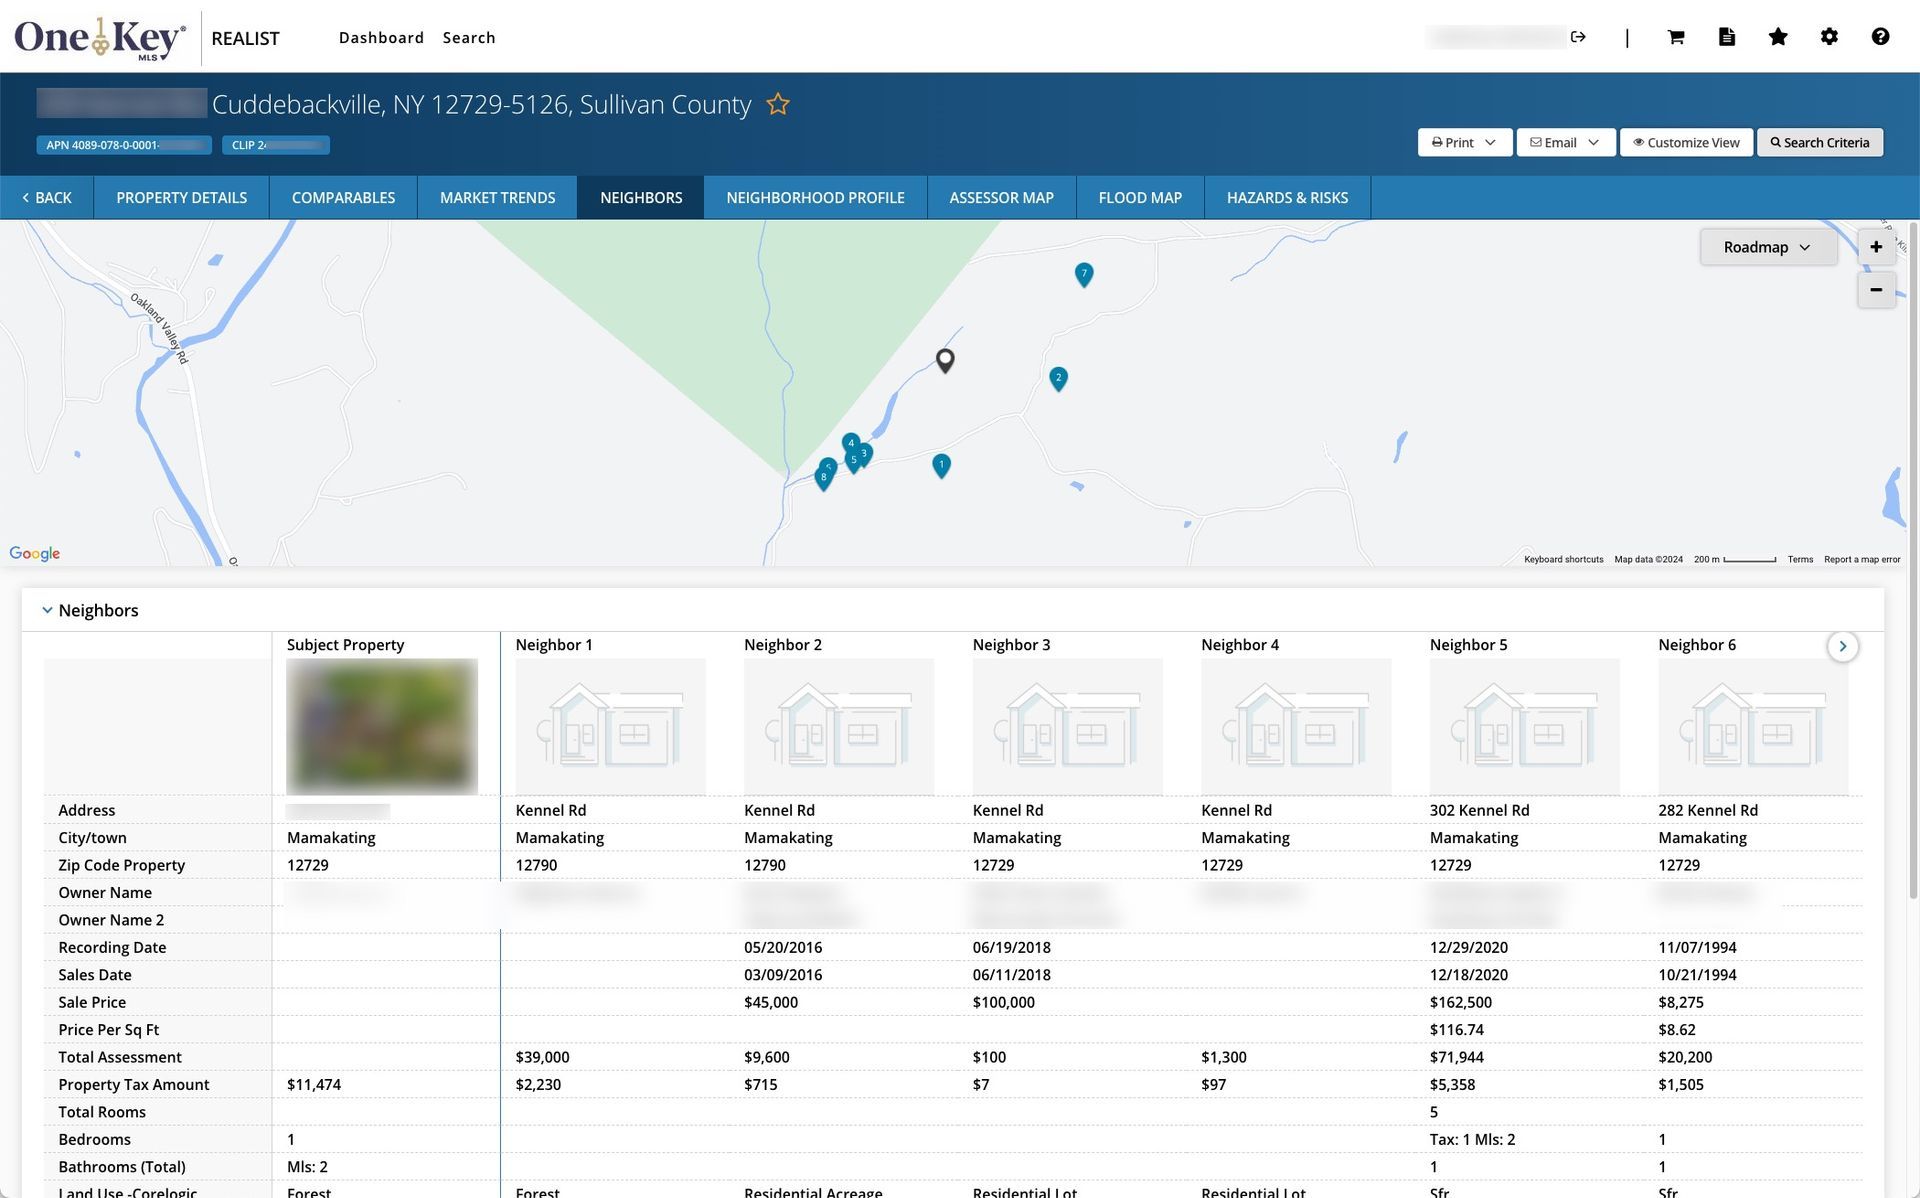Viewport: 1920px width, 1198px height.
Task: Open favorites star icon in header
Action: [1778, 37]
